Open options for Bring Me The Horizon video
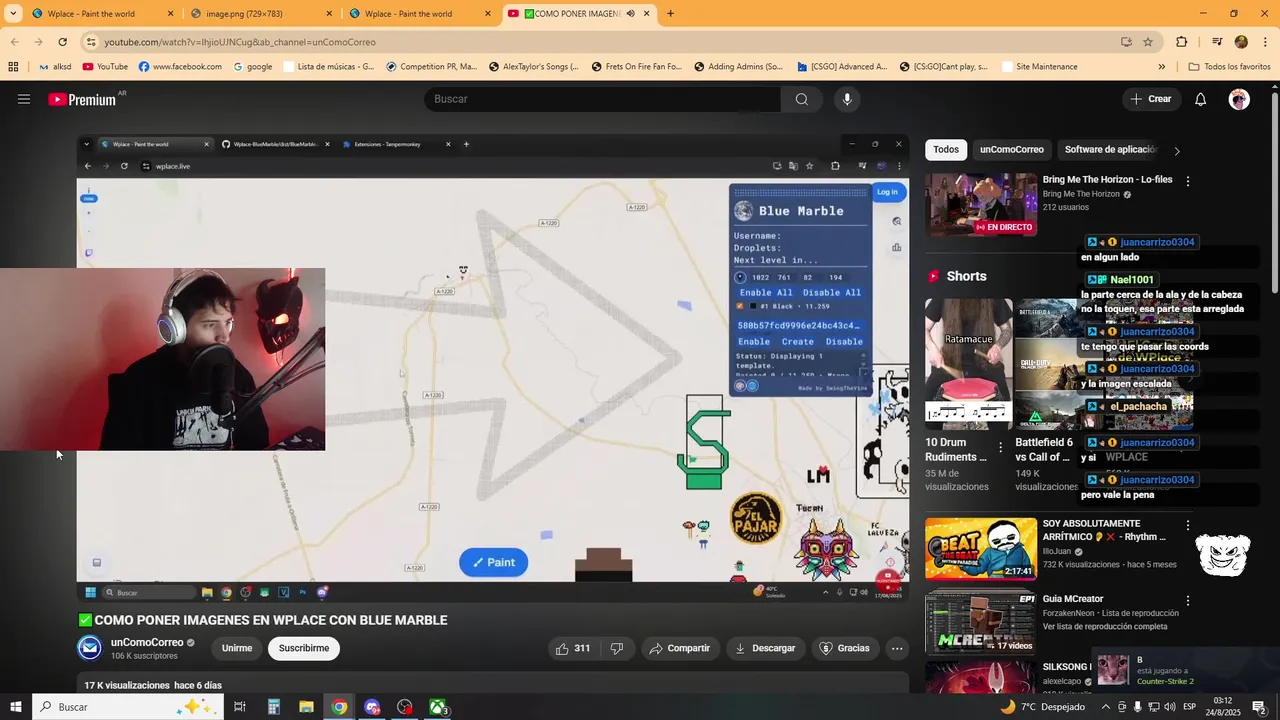 [x=1188, y=181]
